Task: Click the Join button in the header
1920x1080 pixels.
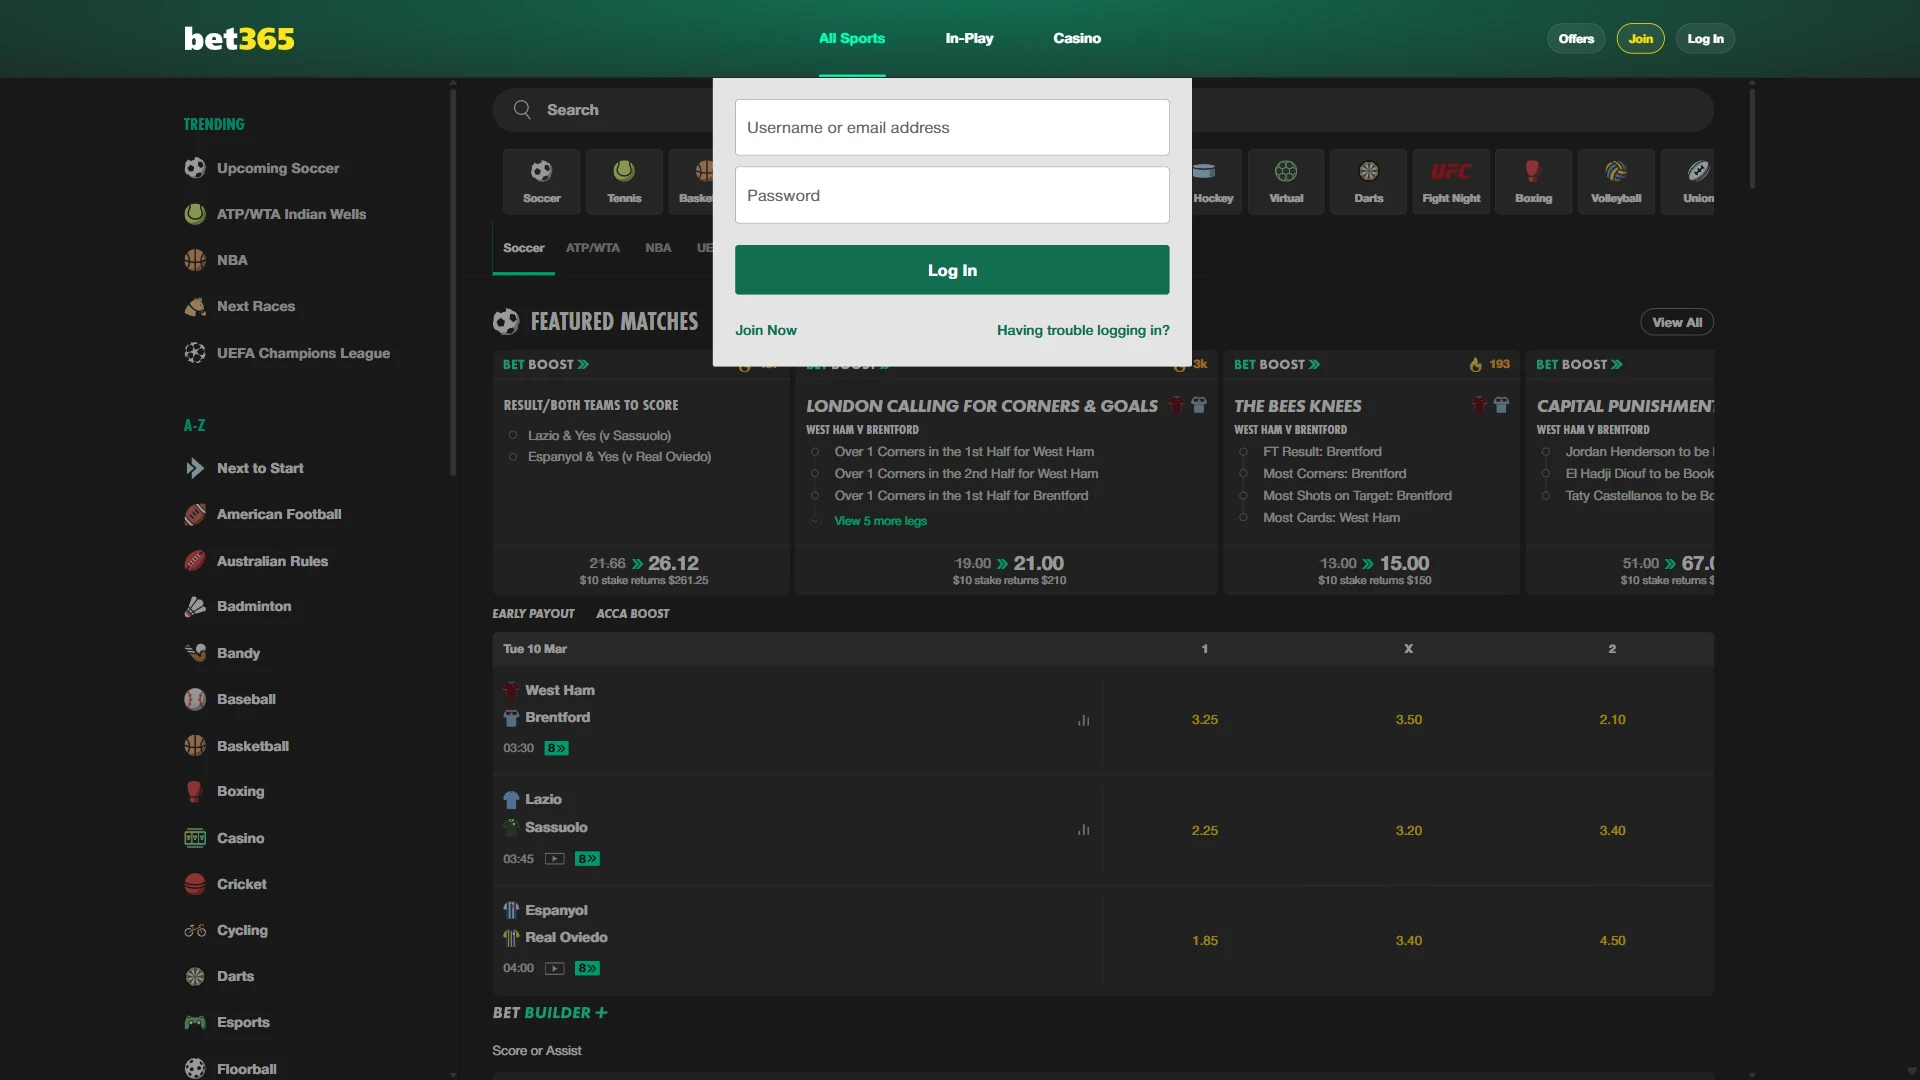Action: pyautogui.click(x=1641, y=39)
